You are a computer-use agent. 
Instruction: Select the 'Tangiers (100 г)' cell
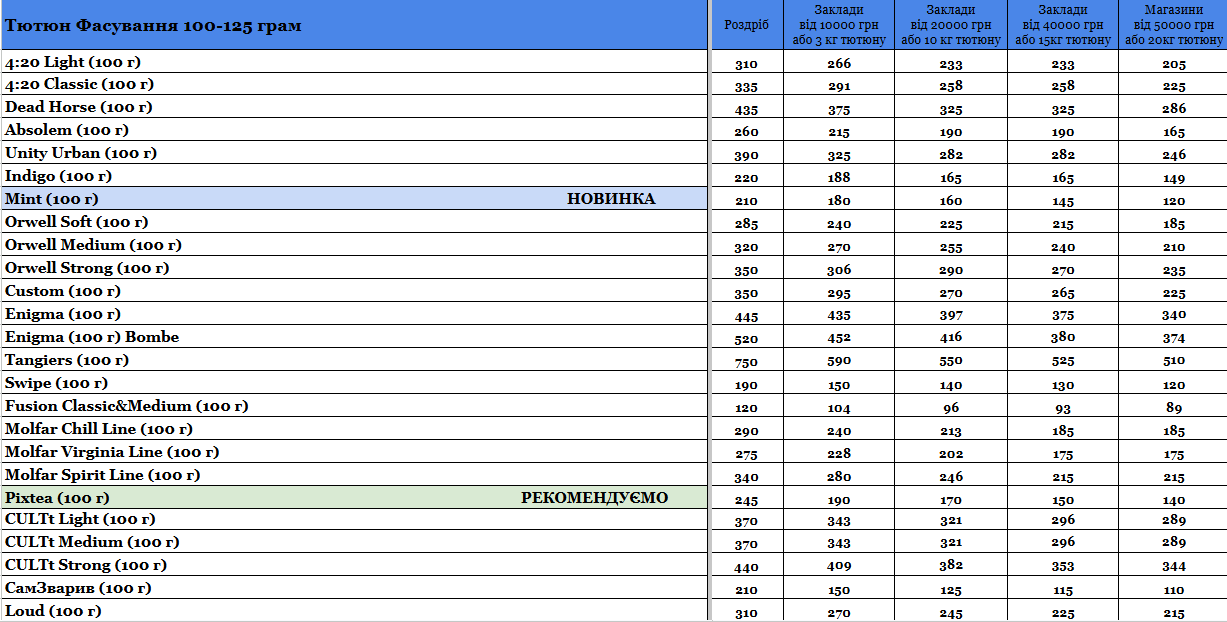tap(354, 360)
